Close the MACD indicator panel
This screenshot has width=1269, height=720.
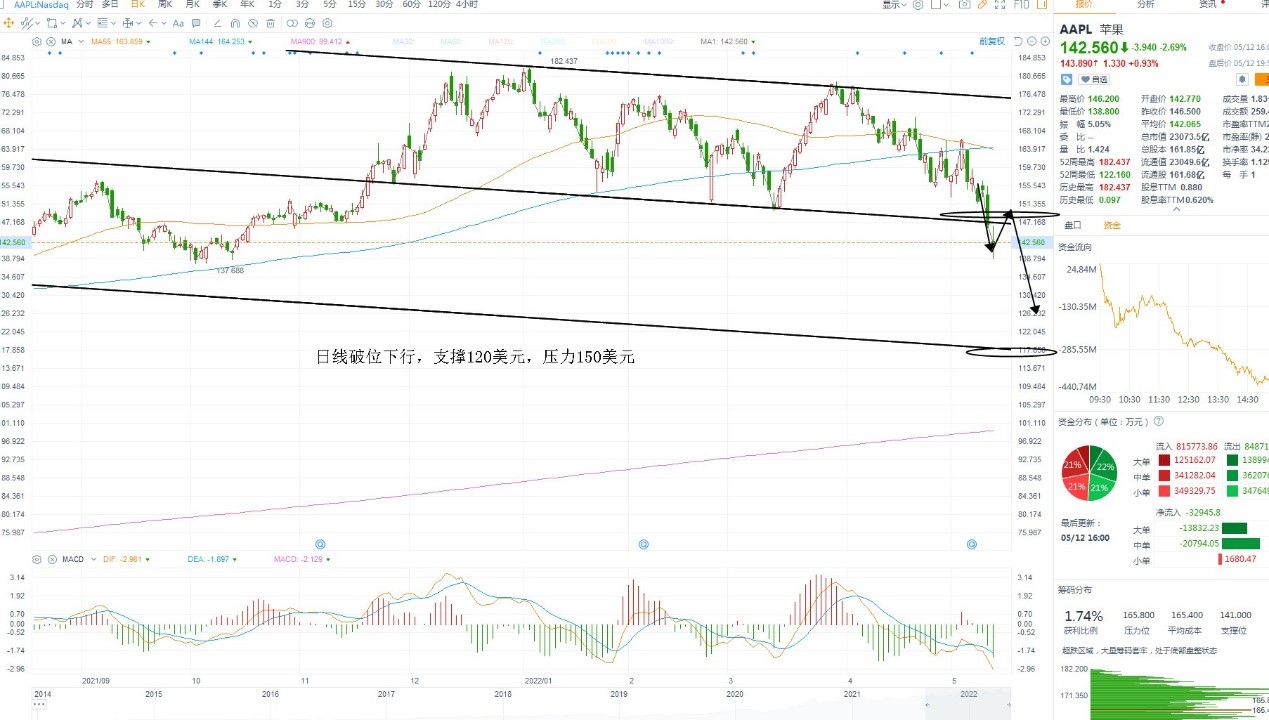52,559
